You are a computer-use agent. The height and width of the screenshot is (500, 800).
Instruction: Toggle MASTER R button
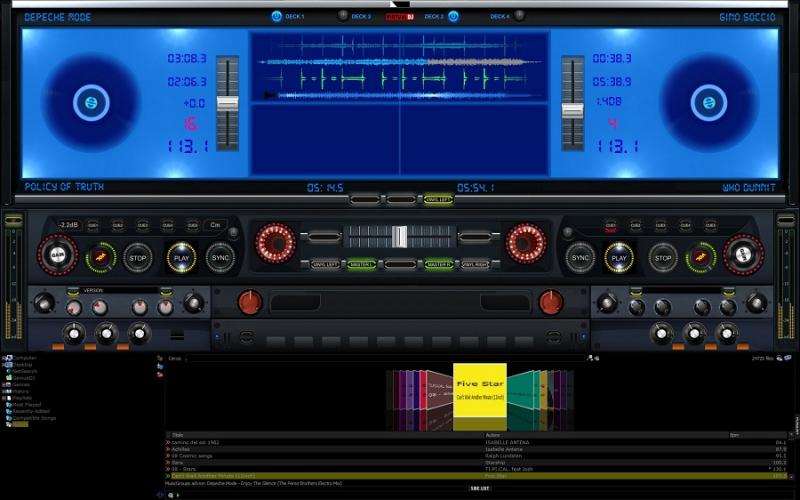point(438,264)
